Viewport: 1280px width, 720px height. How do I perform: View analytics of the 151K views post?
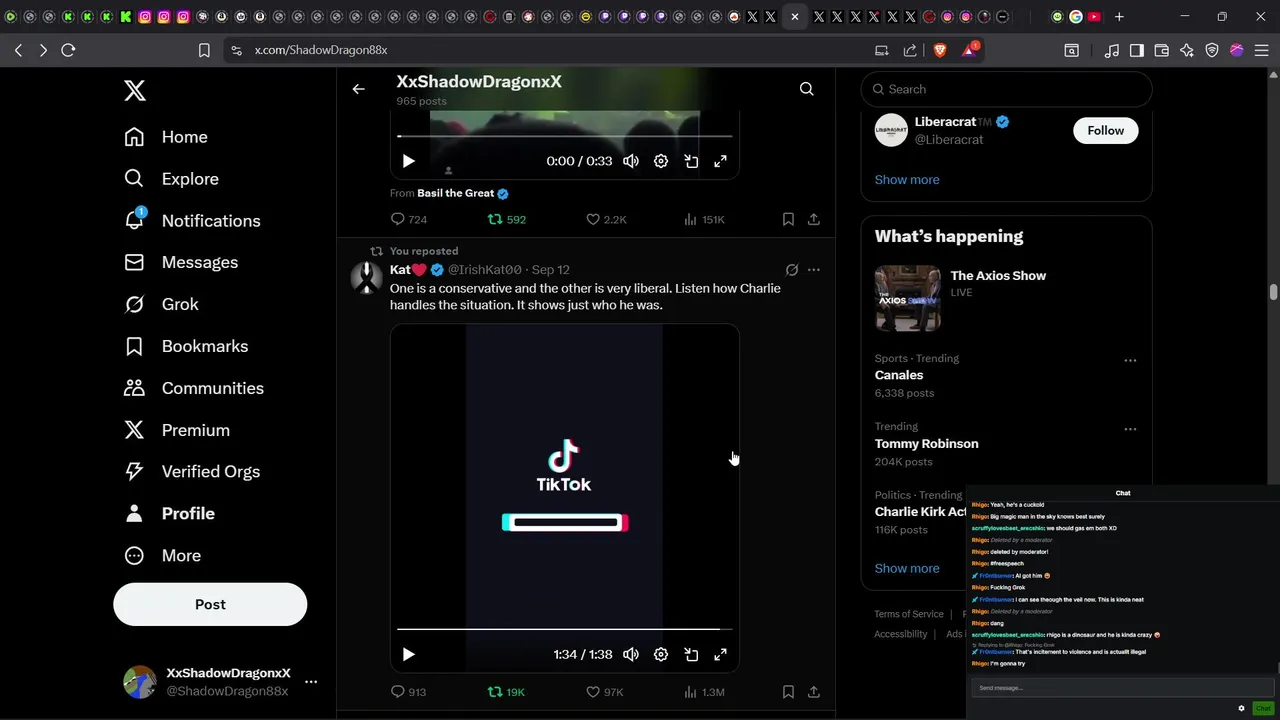[x=704, y=219]
